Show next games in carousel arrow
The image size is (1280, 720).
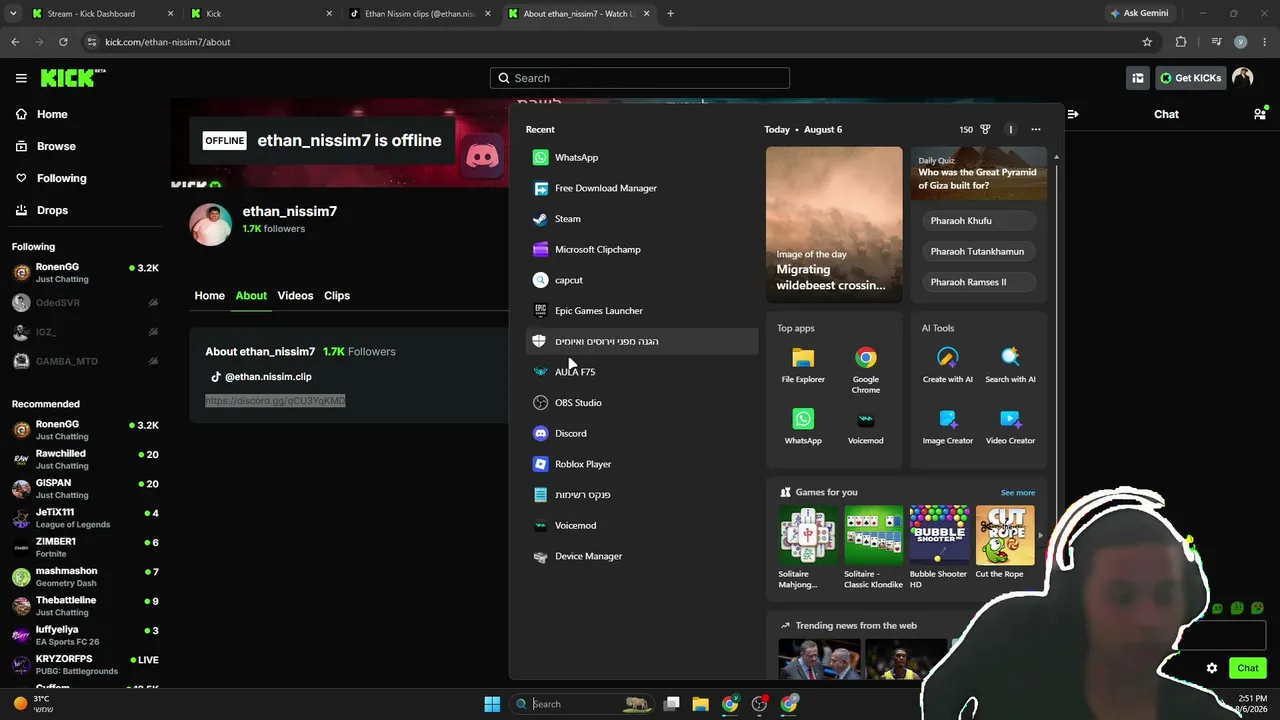pos(1040,536)
